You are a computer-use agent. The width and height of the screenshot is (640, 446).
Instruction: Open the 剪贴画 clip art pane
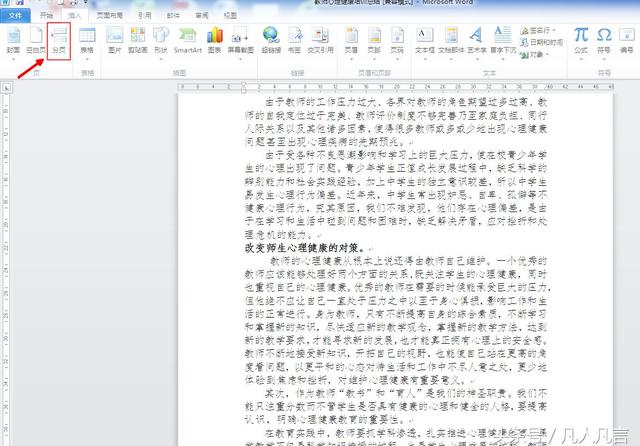coord(138,41)
